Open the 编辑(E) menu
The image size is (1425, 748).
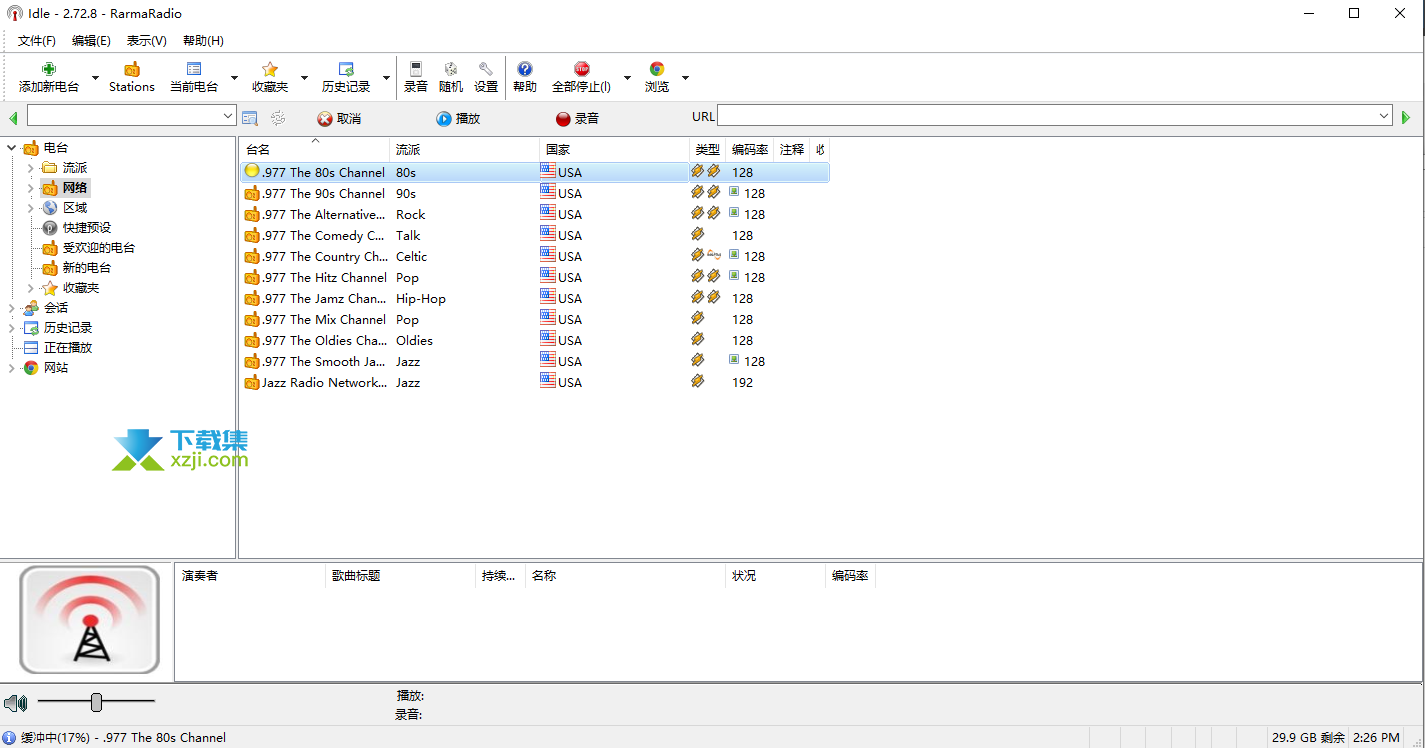[x=91, y=41]
